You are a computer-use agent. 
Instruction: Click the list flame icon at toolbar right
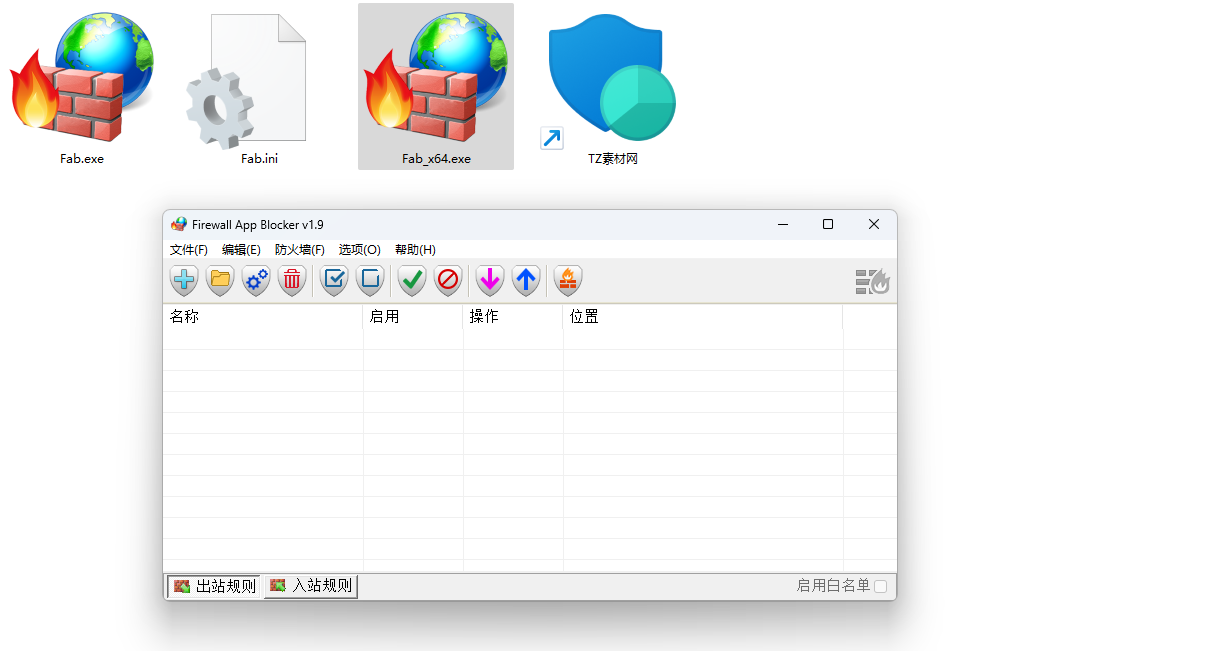point(873,282)
